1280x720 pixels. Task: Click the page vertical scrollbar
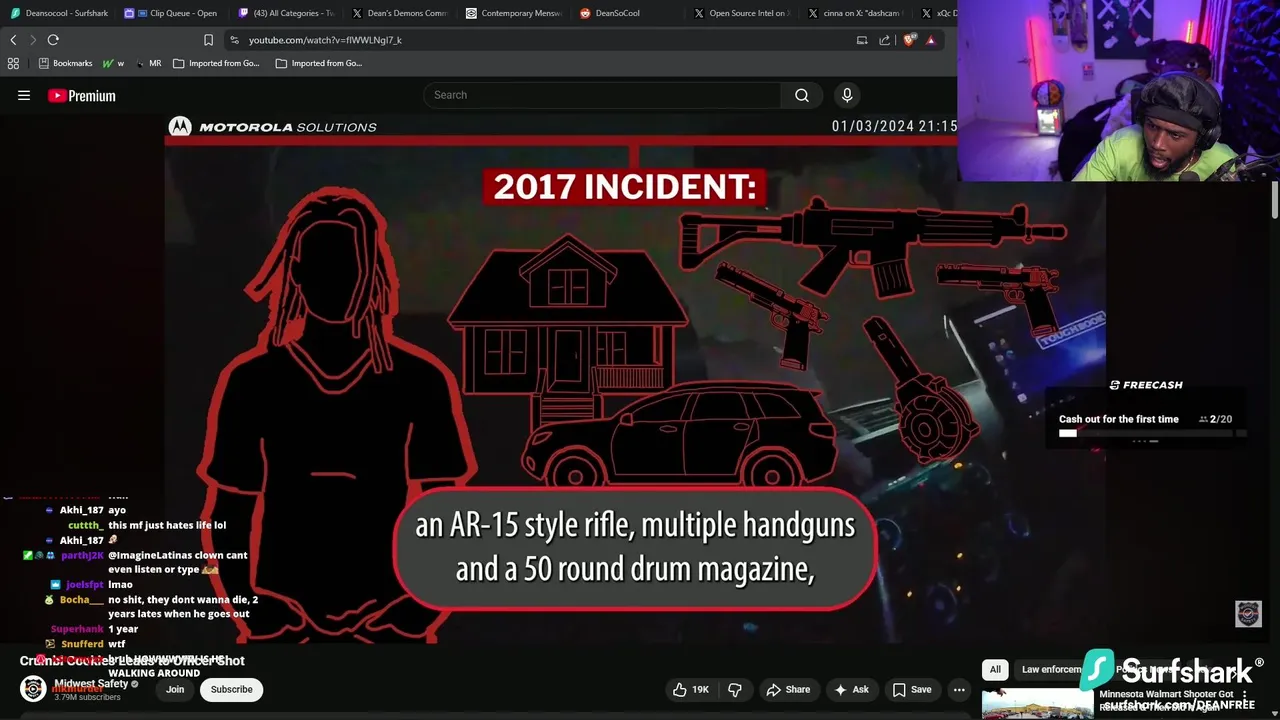pos(1275,200)
